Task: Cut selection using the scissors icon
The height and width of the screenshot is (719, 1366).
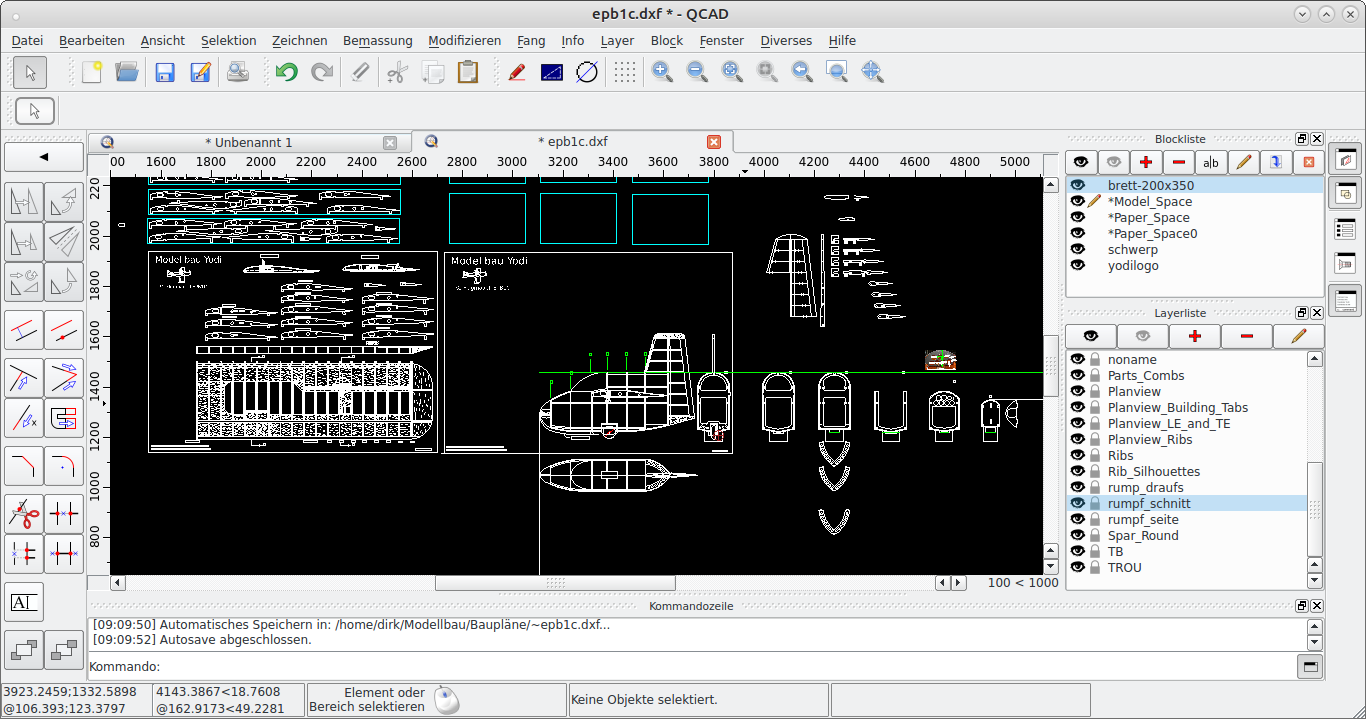Action: click(397, 72)
